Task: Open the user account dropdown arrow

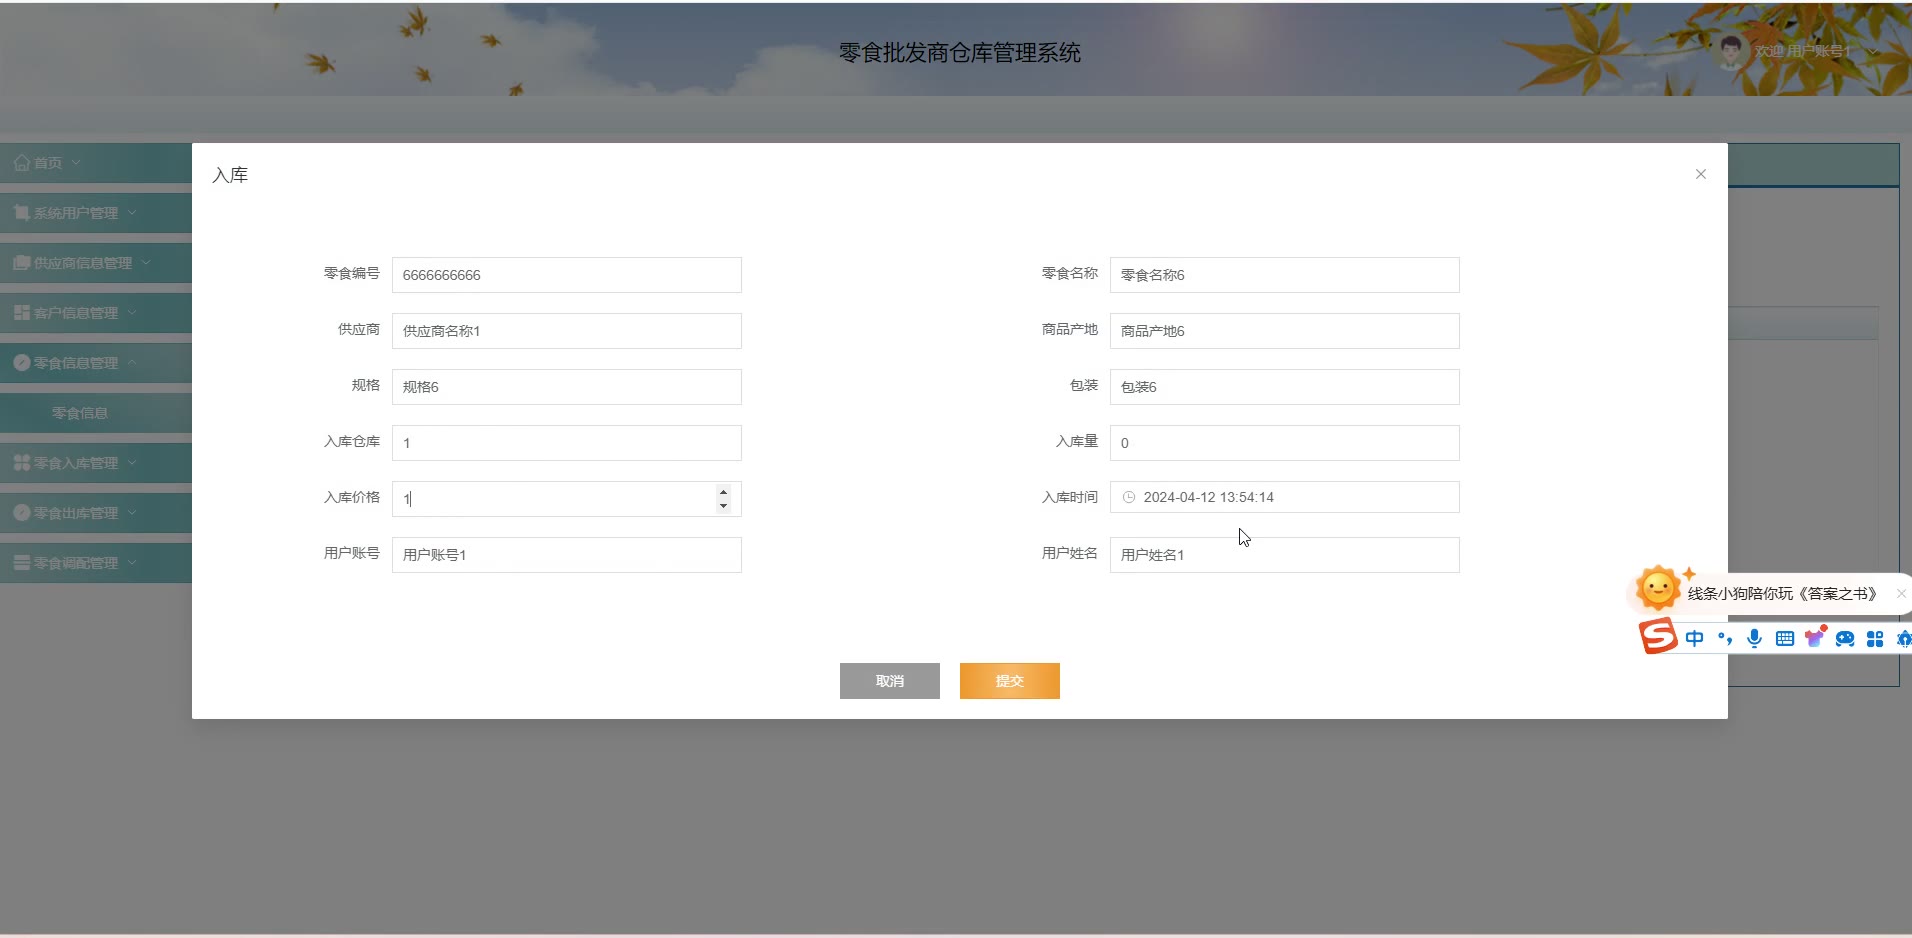Action: click(x=1873, y=51)
